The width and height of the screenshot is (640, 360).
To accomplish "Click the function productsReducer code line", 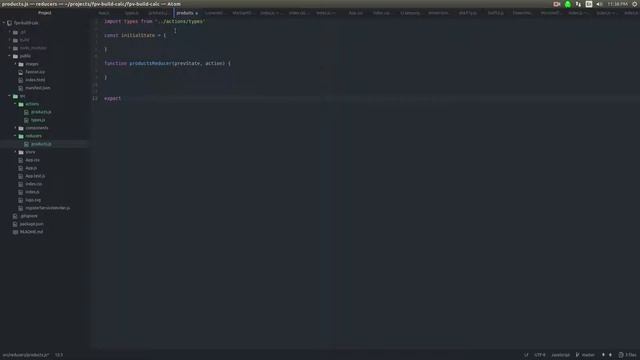I will (x=167, y=63).
